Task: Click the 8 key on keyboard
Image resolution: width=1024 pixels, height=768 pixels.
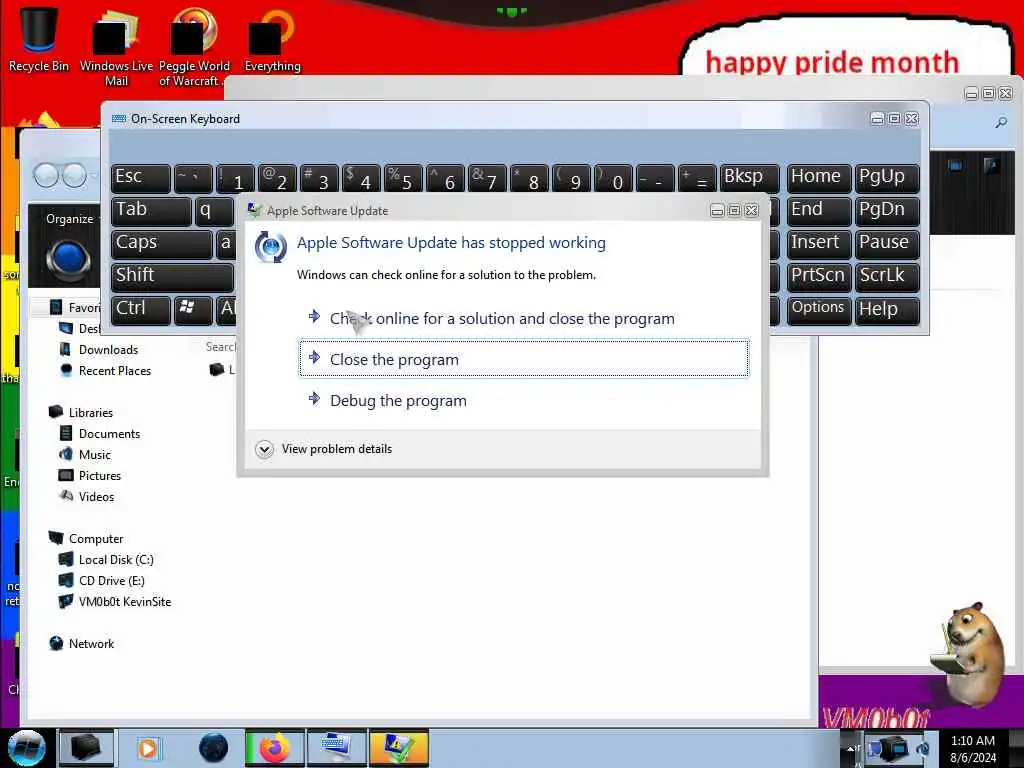Action: point(529,178)
